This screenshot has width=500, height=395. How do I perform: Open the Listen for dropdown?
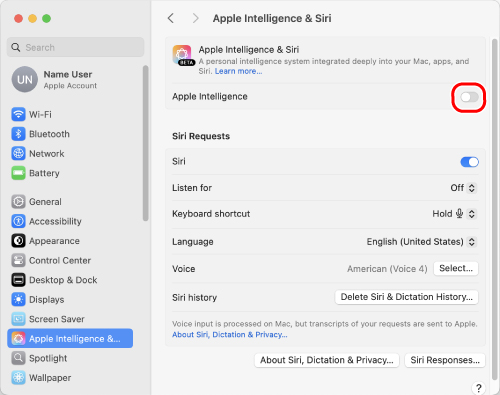463,188
